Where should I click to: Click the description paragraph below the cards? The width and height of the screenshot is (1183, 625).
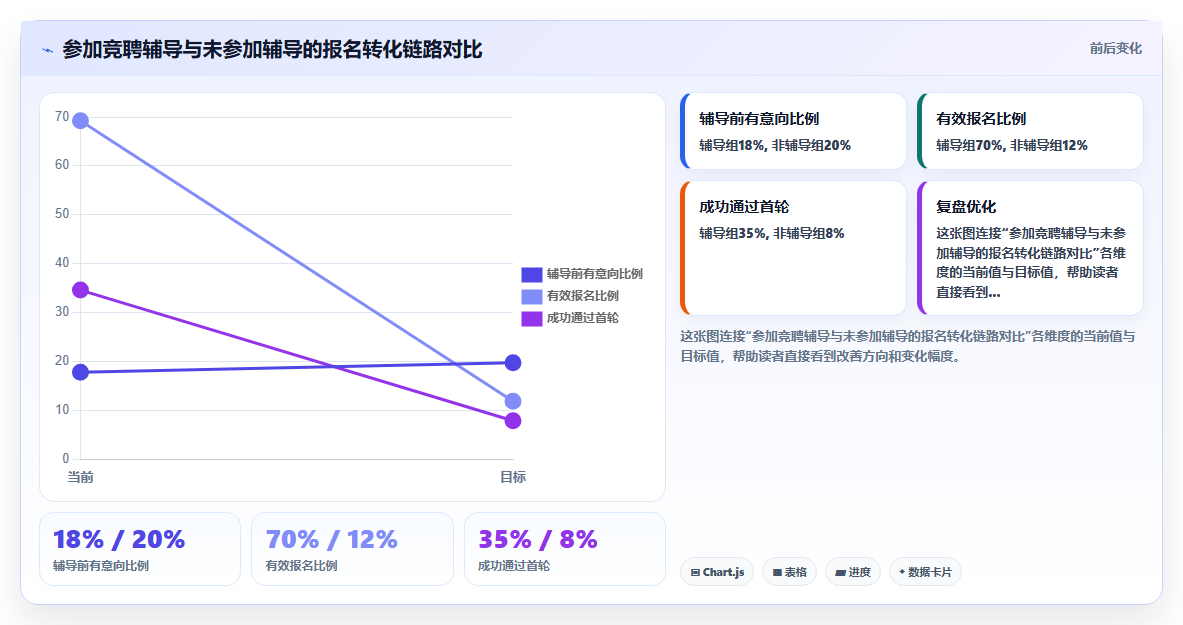[908, 346]
